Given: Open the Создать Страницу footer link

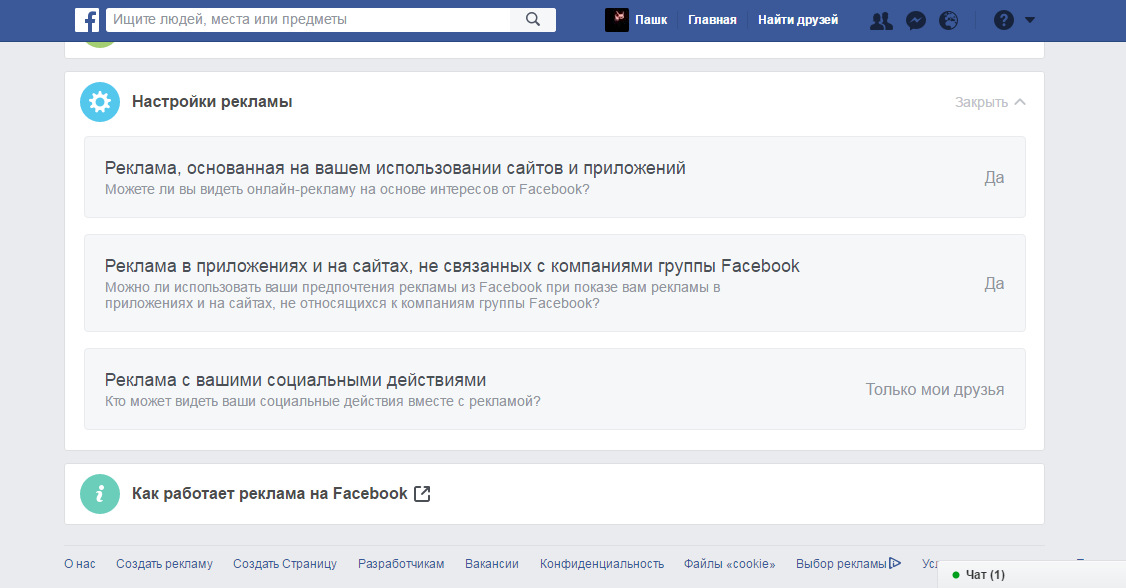Looking at the screenshot, I should tap(284, 564).
